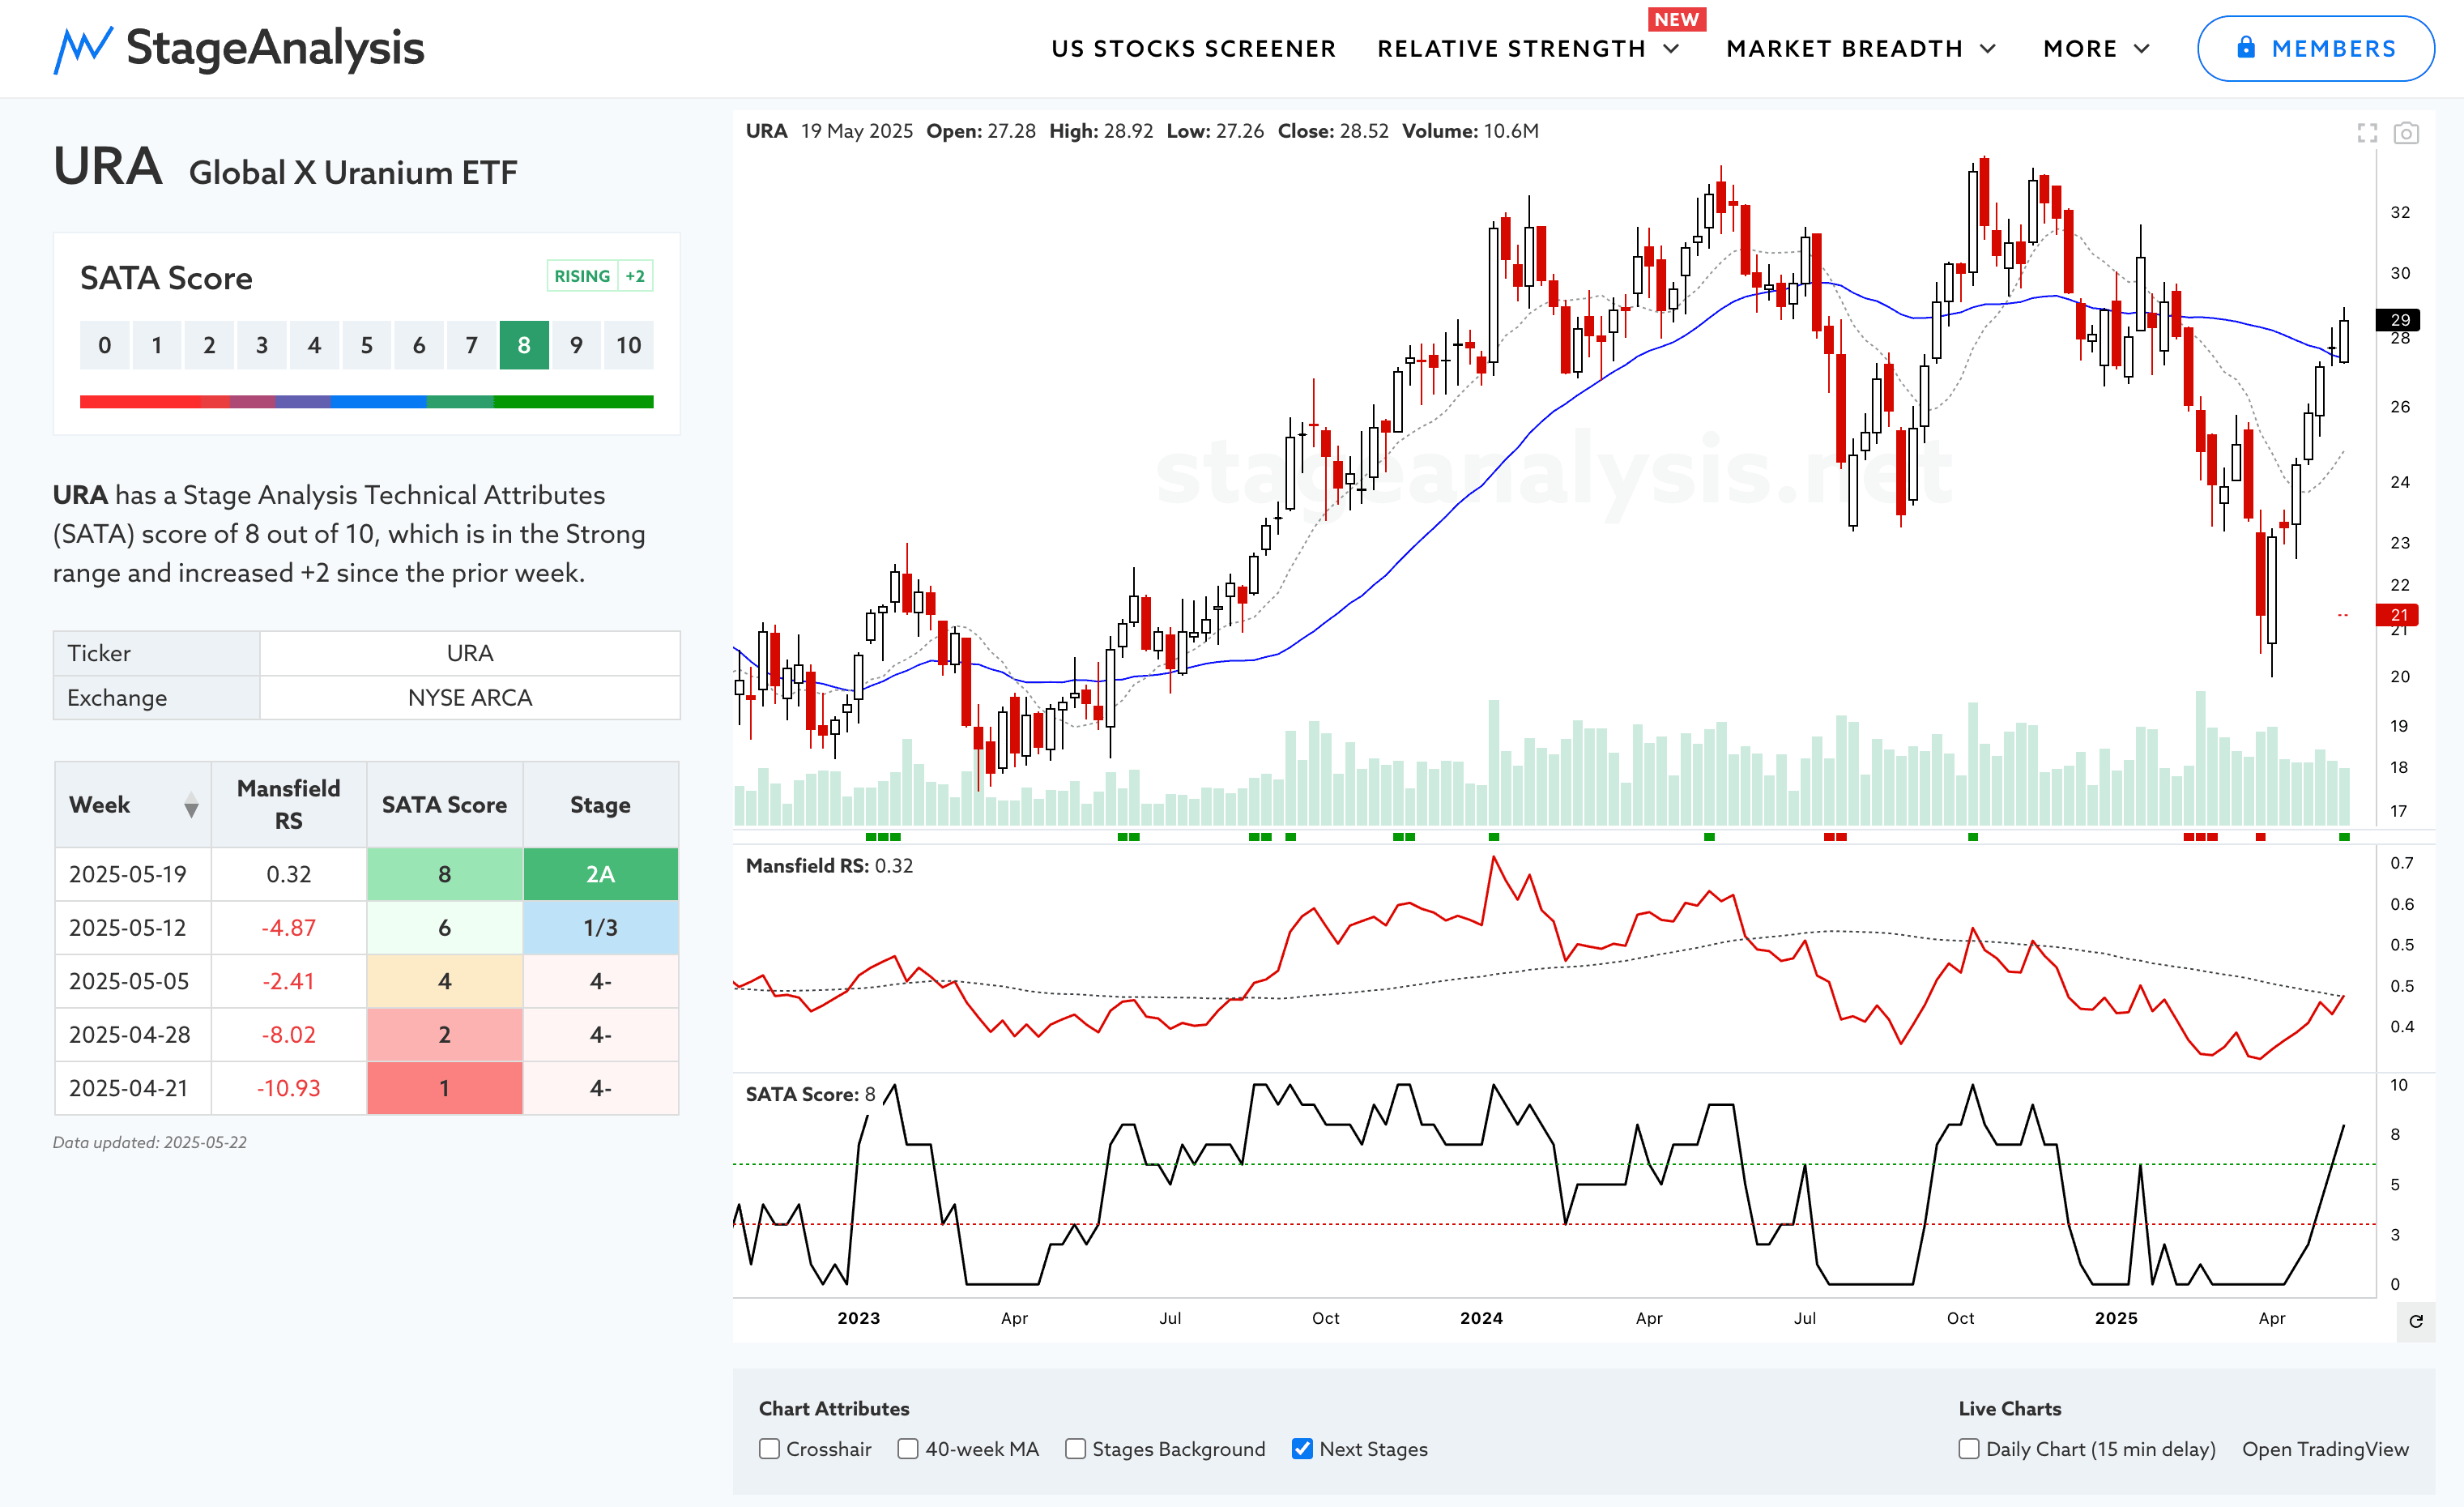
Task: Click the StageAnalysis site name
Action: 275,48
